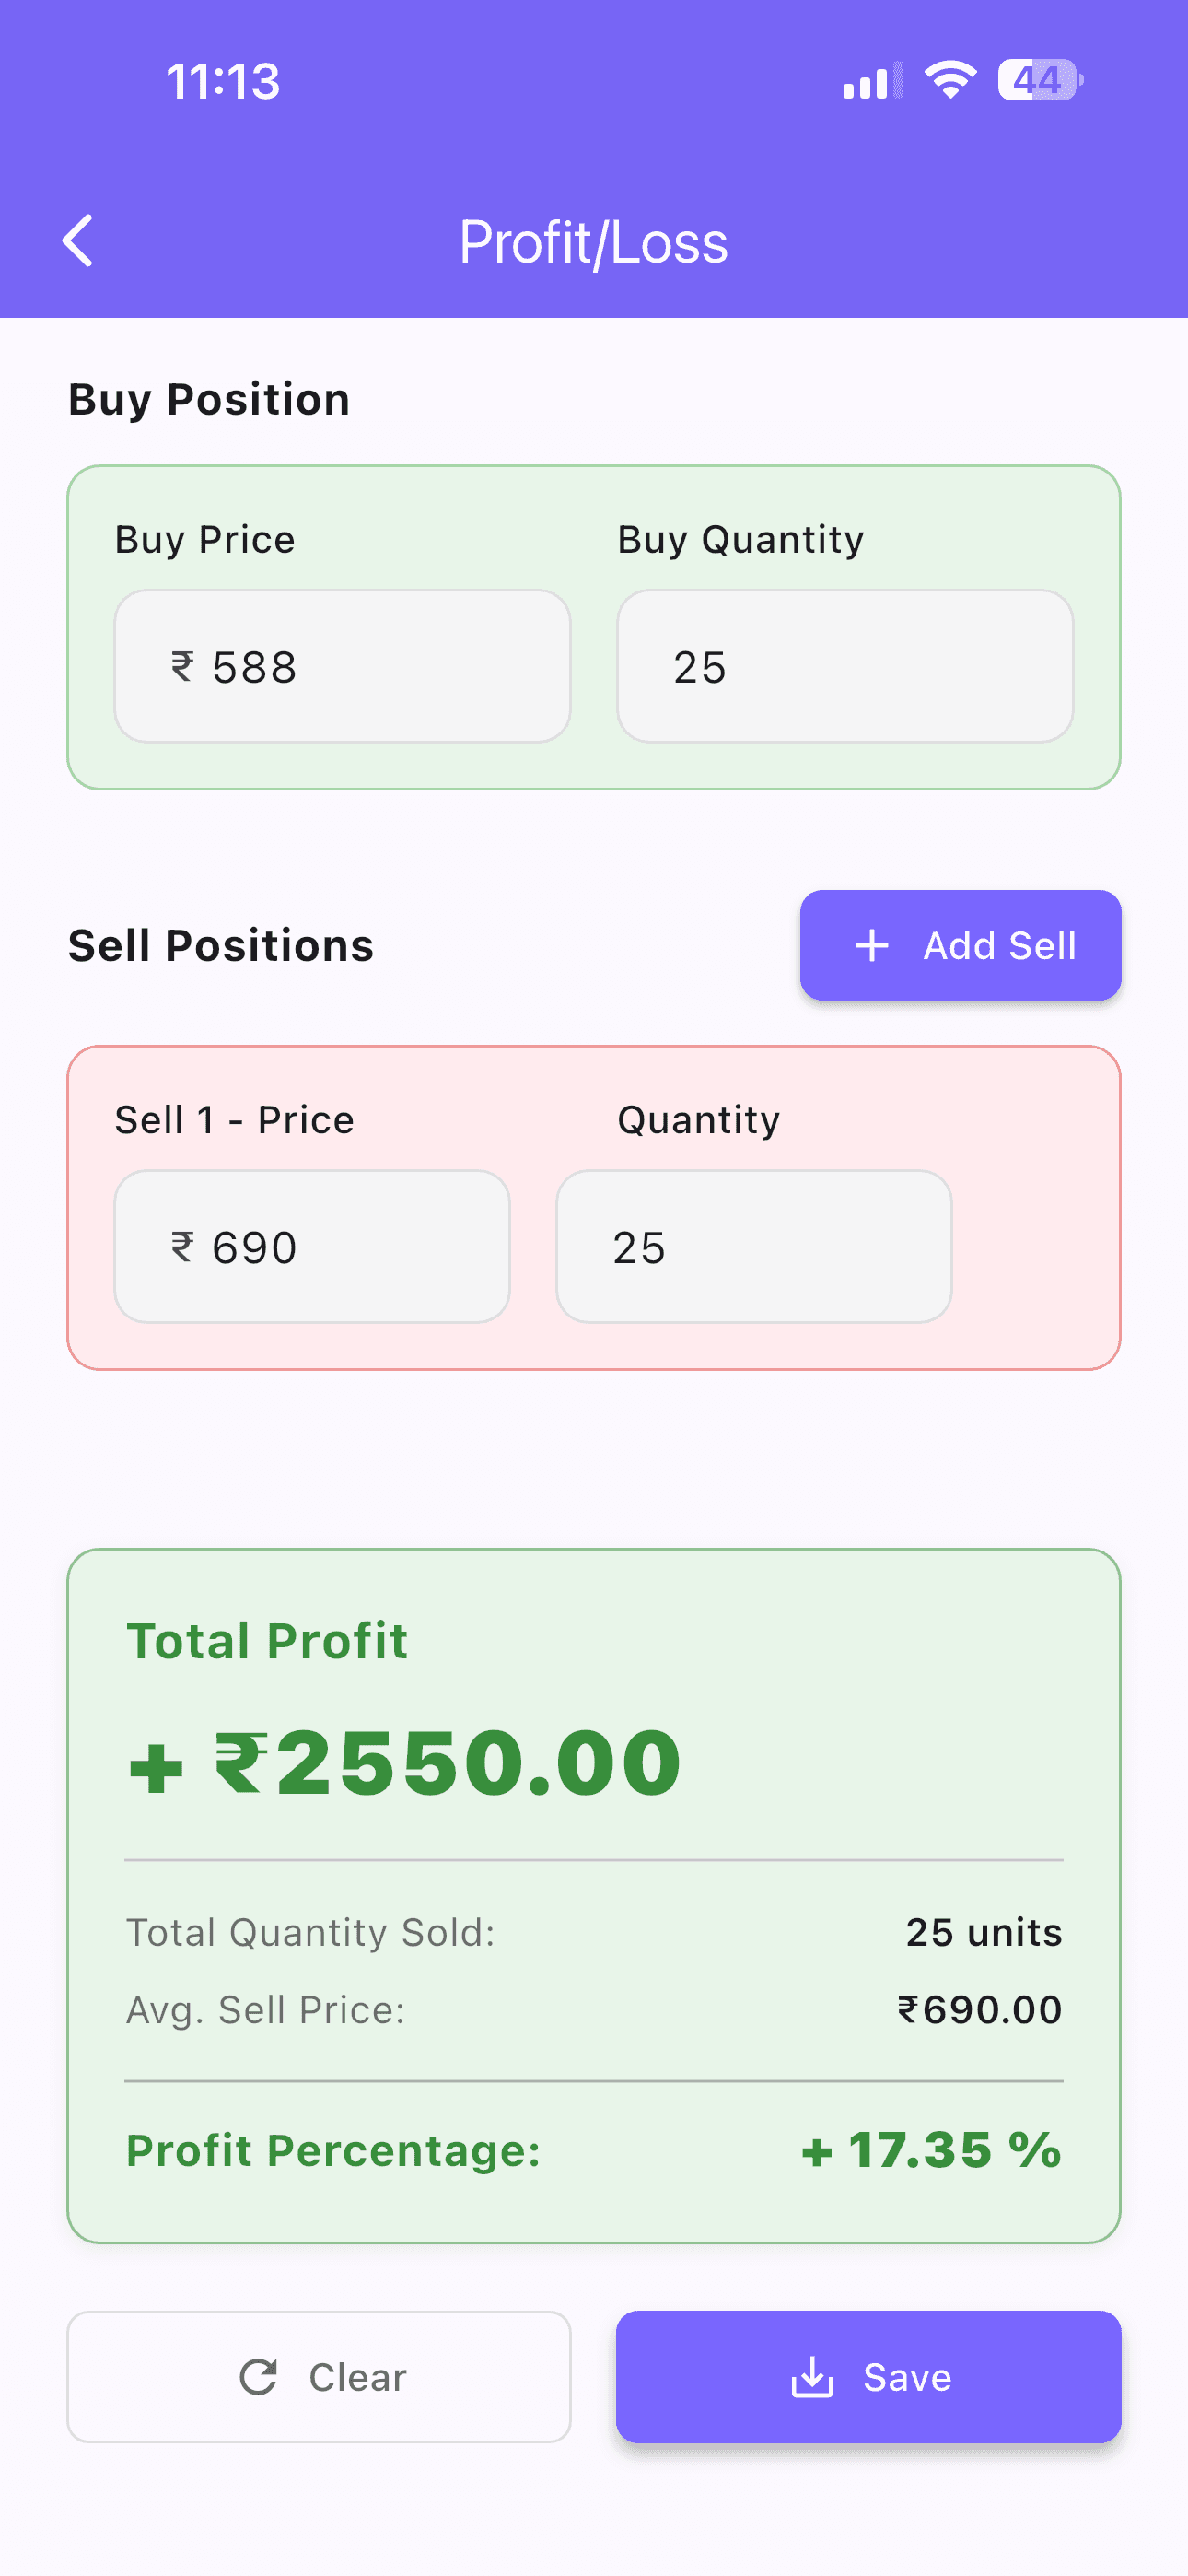Tap the Sell 1 Quantity input field
The width and height of the screenshot is (1188, 2576).
point(753,1246)
